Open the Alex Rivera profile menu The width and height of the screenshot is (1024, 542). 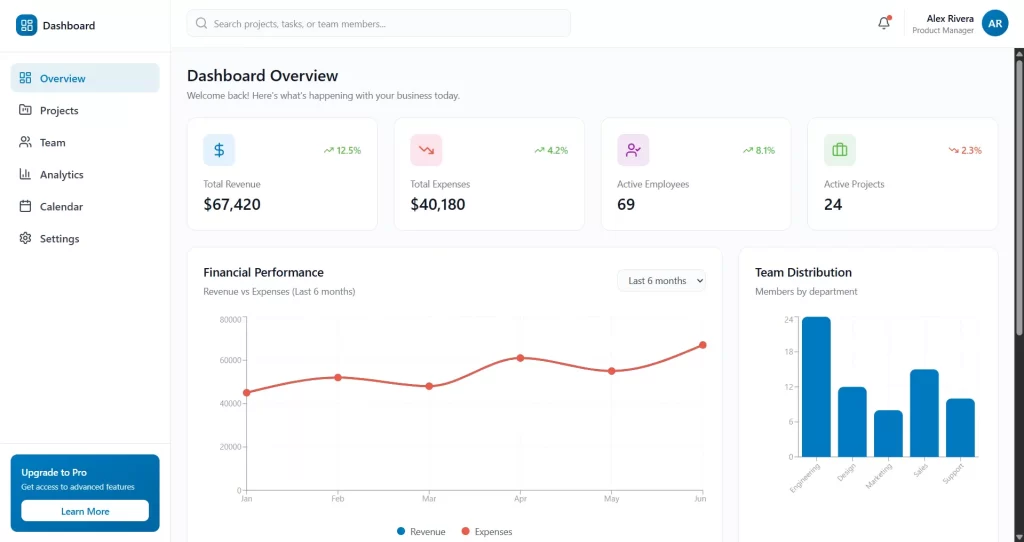(x=942, y=23)
